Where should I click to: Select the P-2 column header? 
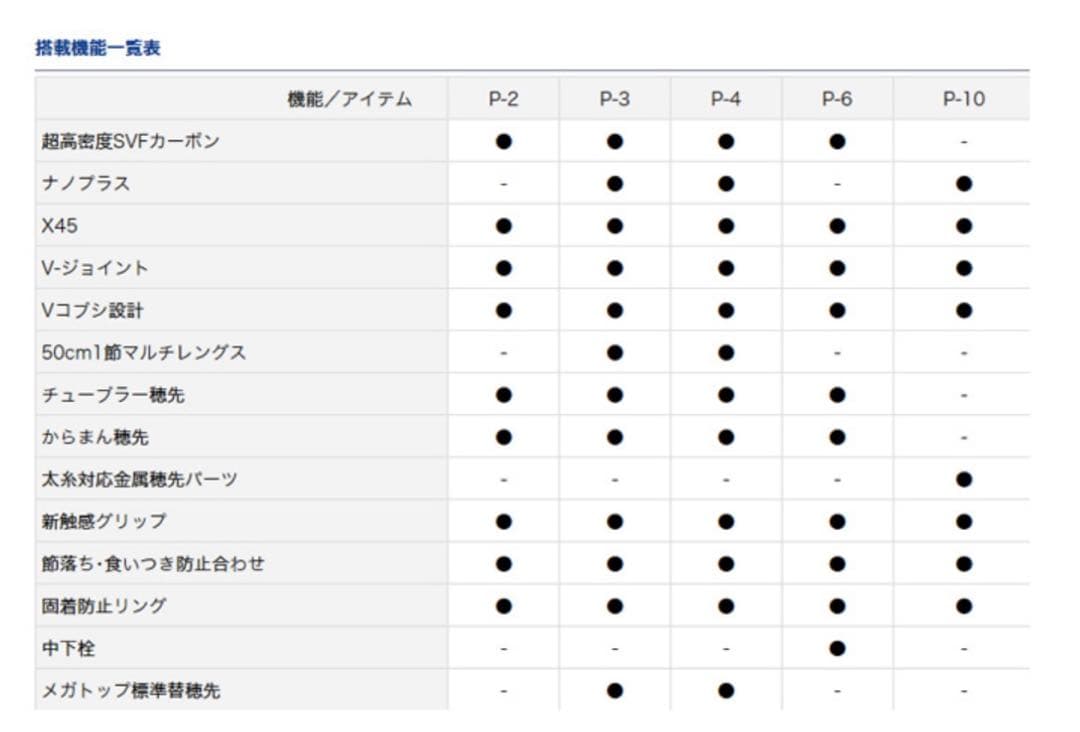pos(503,99)
